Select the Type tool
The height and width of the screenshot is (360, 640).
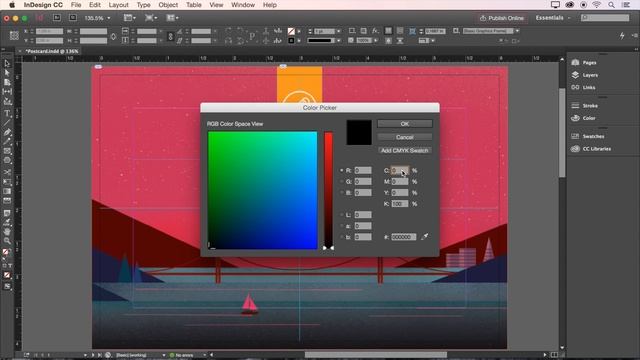7,113
